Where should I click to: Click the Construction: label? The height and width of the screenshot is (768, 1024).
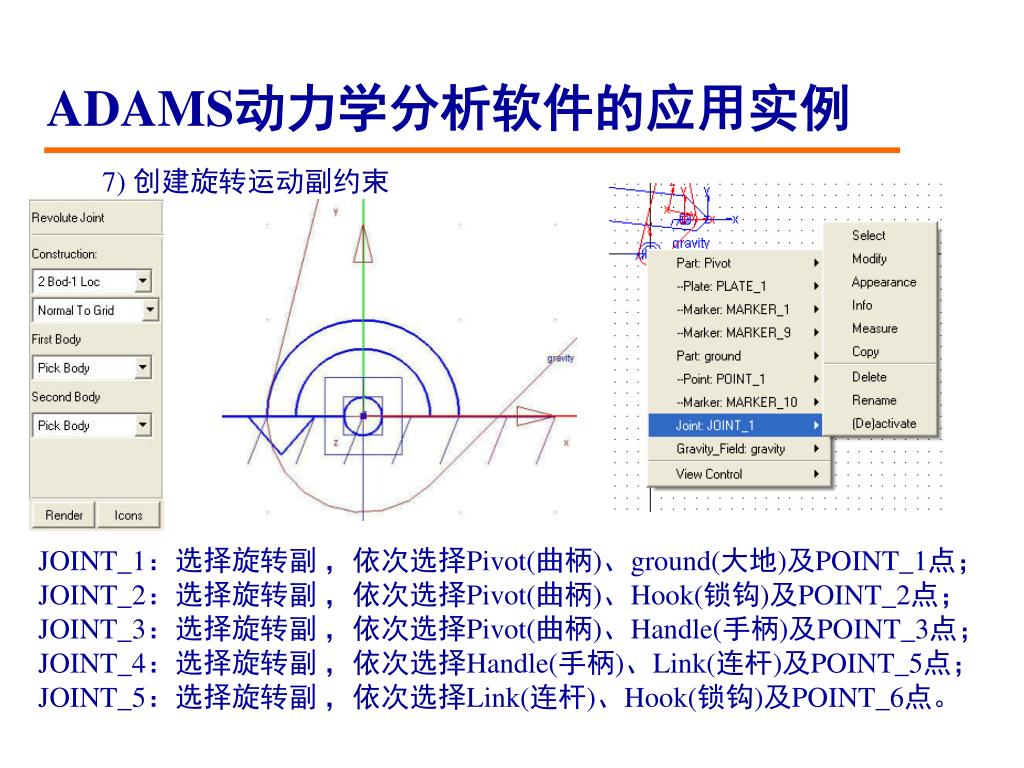tap(64, 254)
